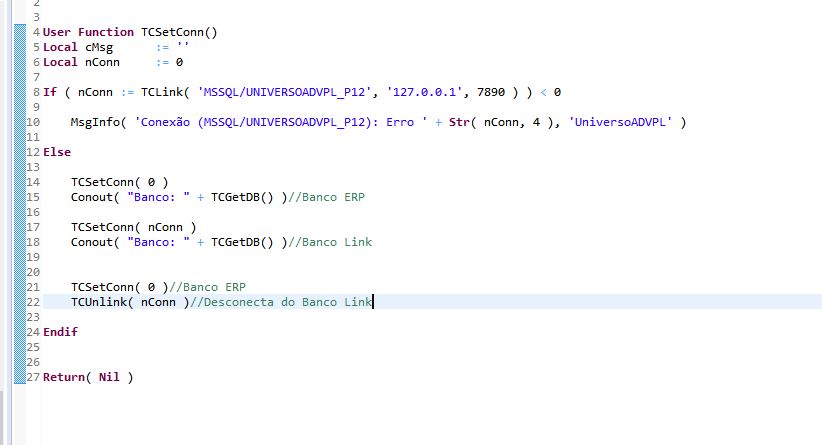
Task: Click the '//Banco ERP' comment on line 15
Action: 326,197
